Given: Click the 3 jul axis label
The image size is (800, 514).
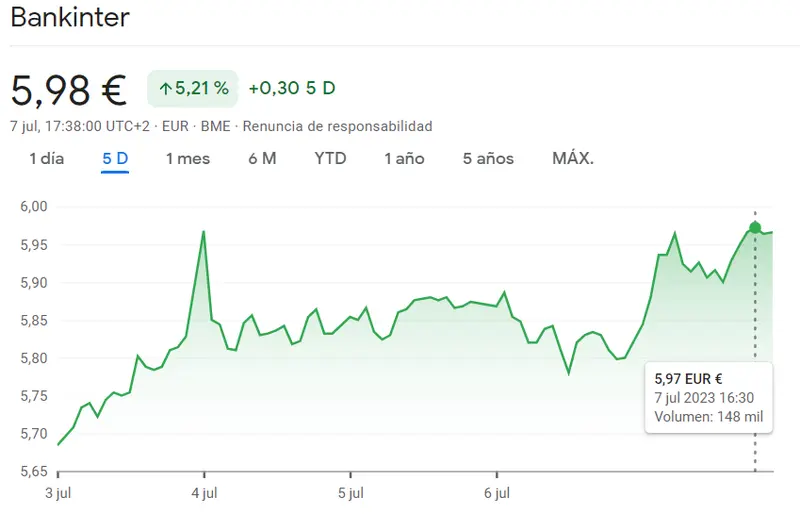Looking at the screenshot, I should click(x=58, y=494).
